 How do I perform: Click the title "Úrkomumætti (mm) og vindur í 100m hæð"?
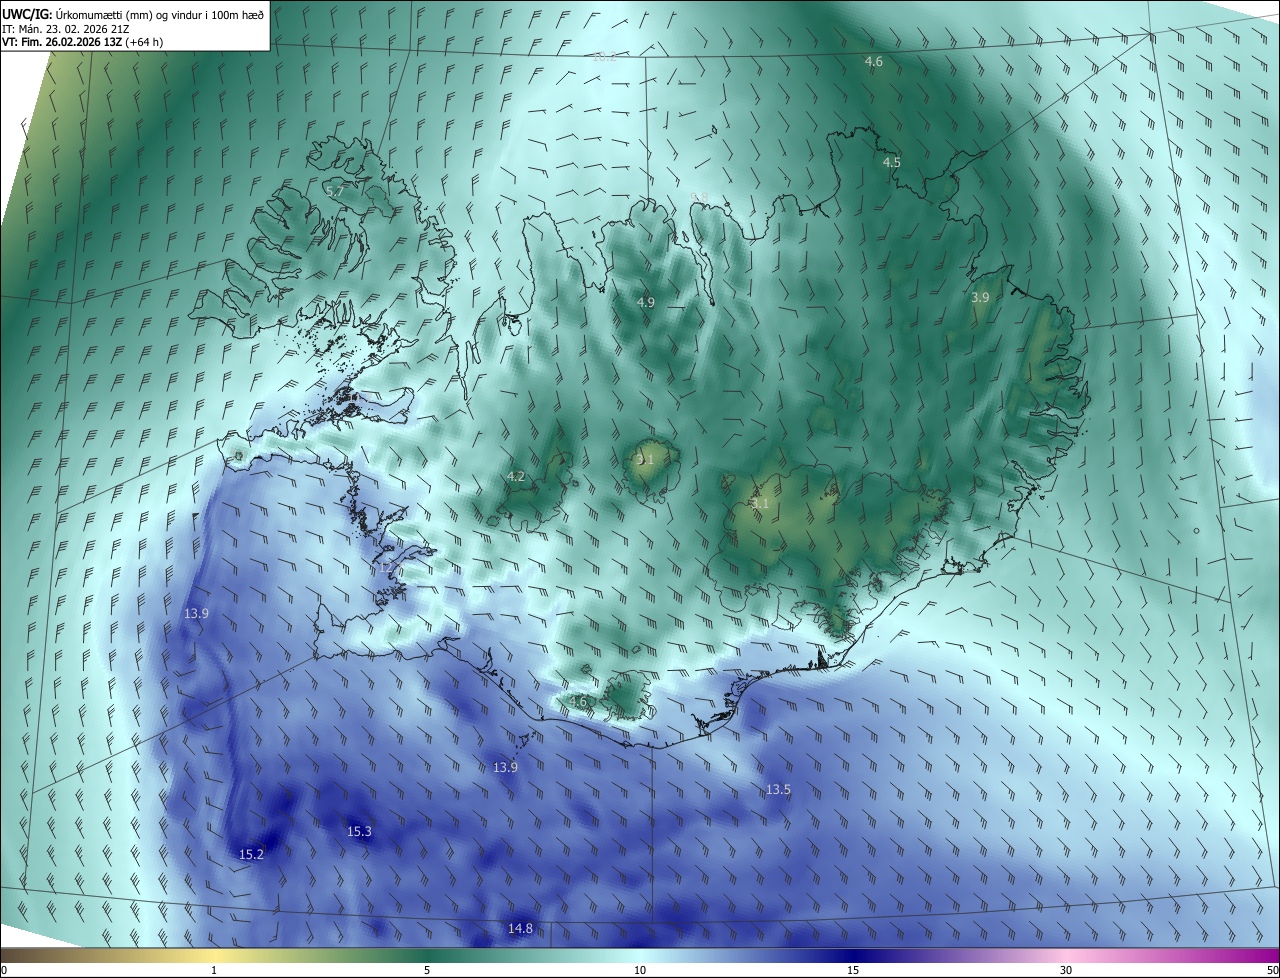[160, 14]
